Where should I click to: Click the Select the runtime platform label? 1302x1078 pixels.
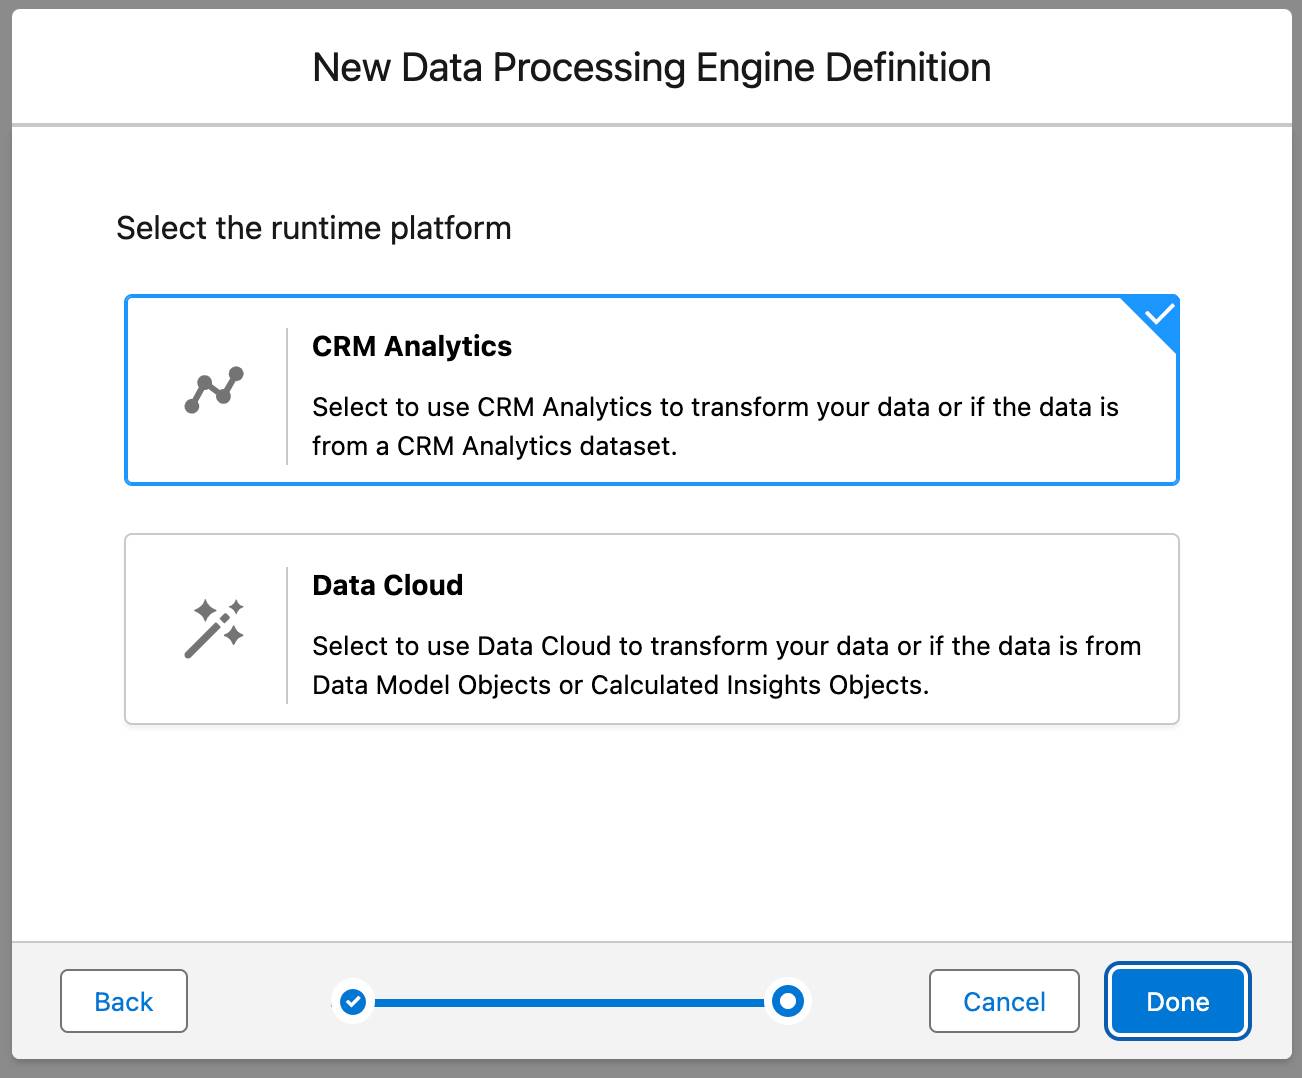(314, 228)
